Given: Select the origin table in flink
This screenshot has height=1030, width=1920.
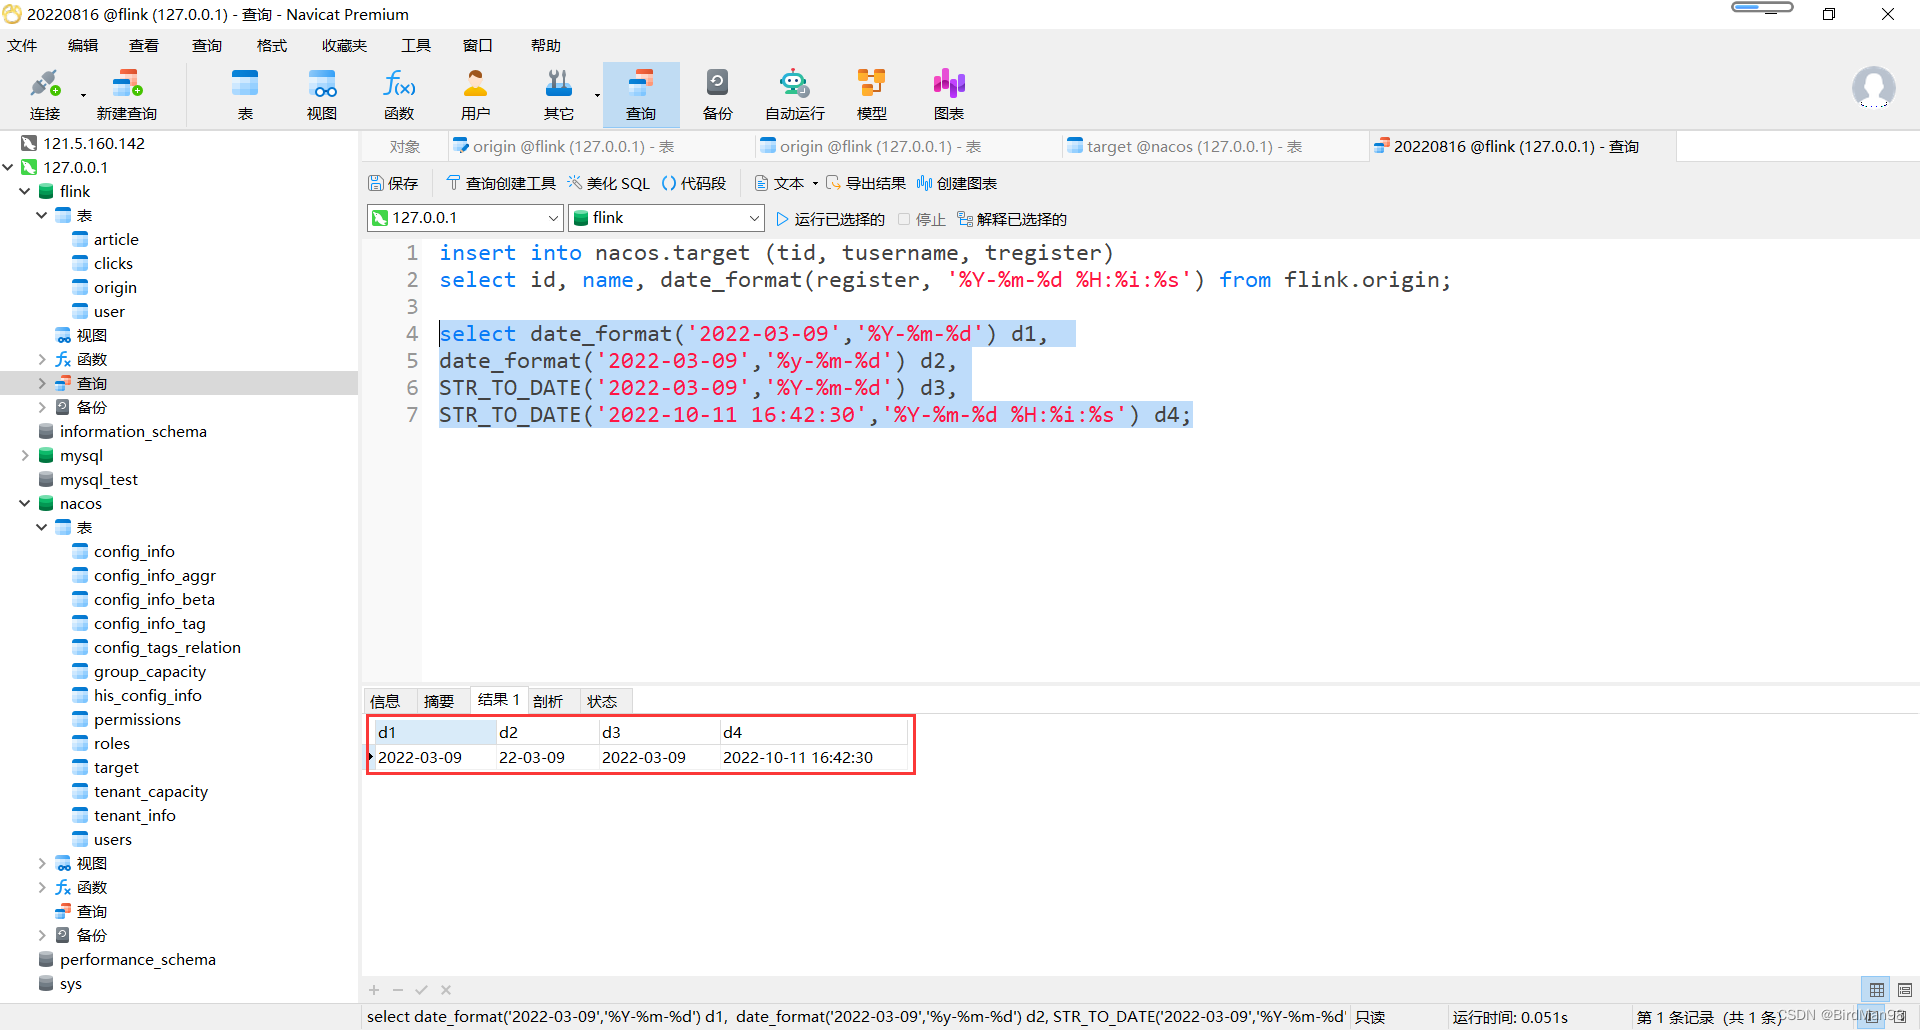Looking at the screenshot, I should [115, 287].
